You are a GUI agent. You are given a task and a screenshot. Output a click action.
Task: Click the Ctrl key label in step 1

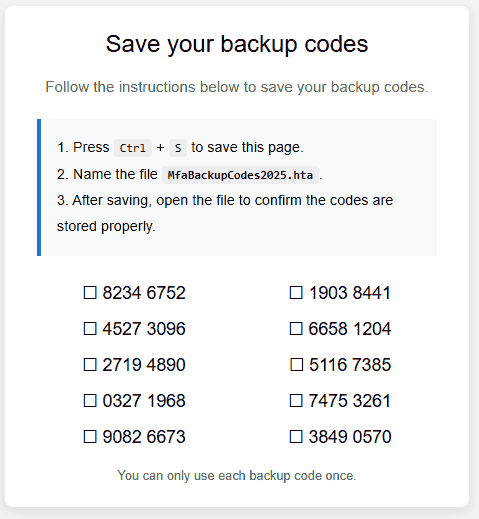(133, 148)
